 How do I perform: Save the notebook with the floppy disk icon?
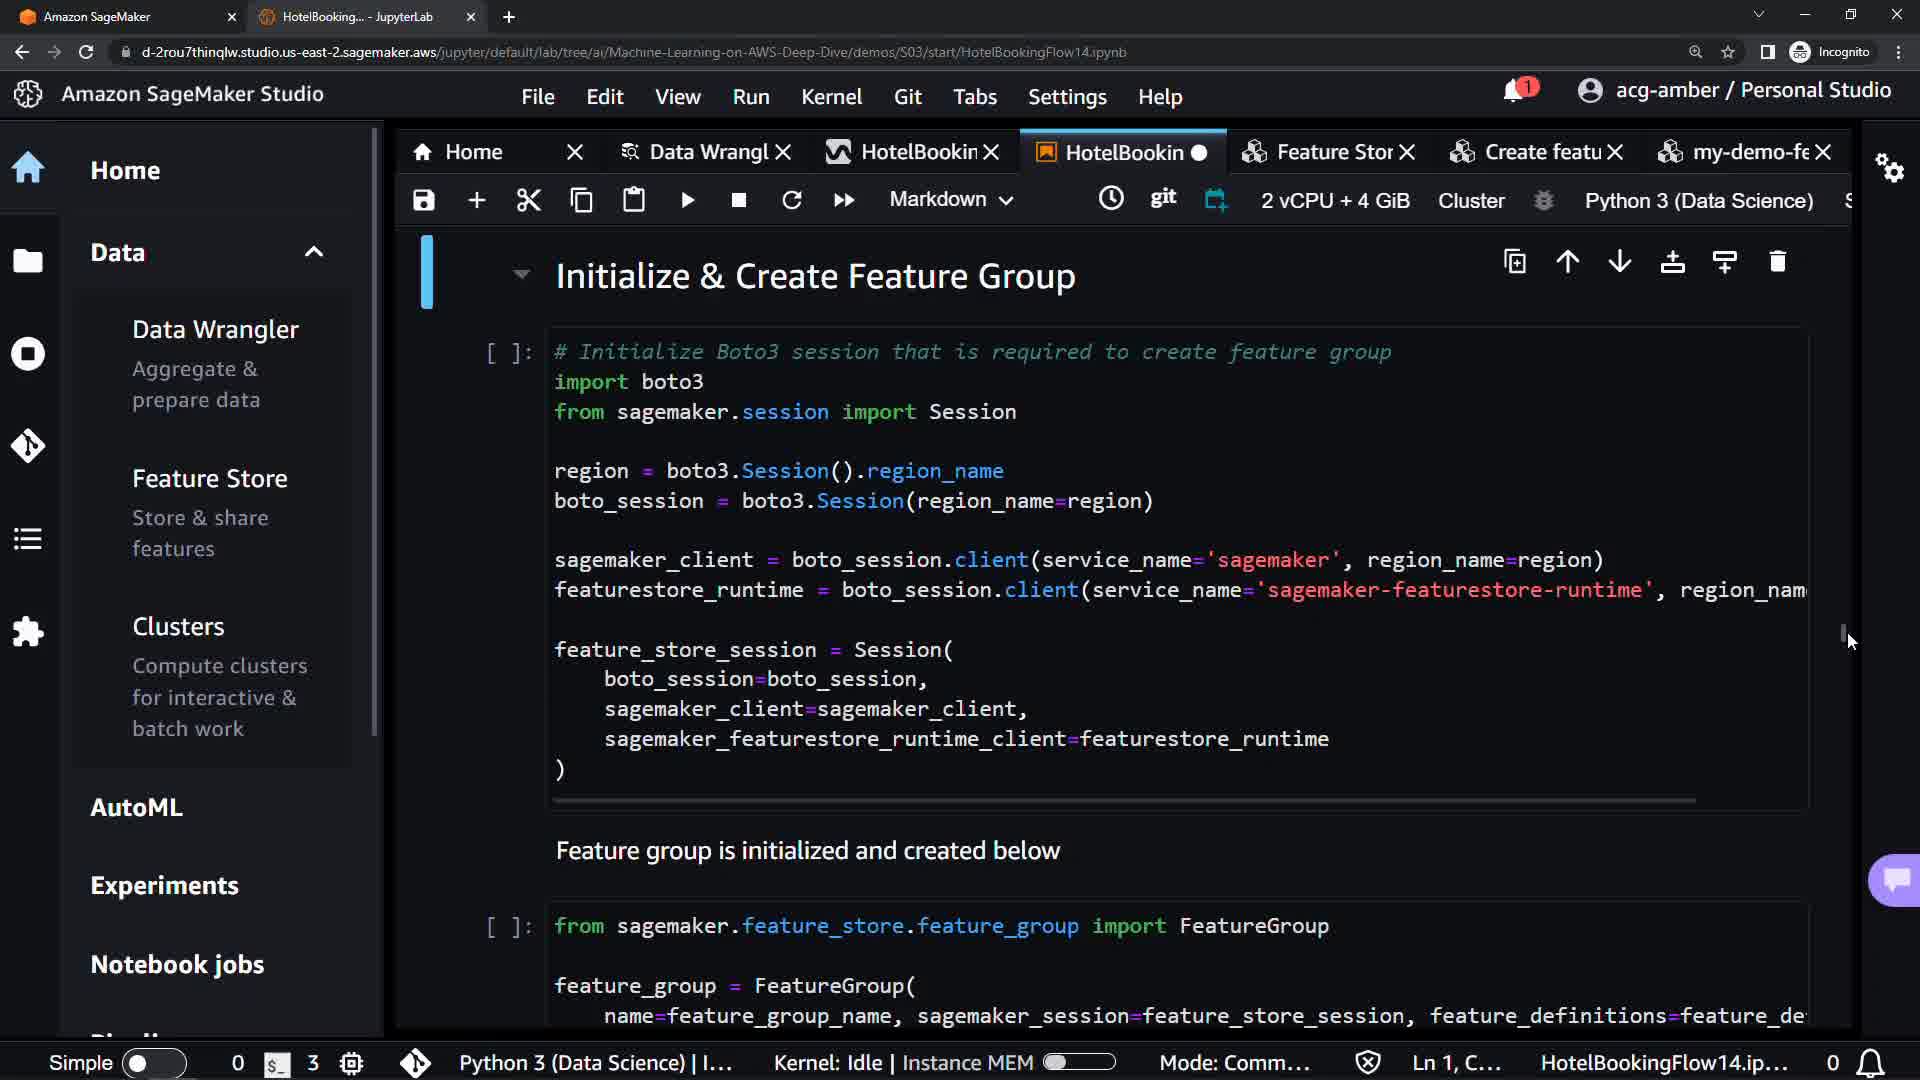(x=424, y=200)
